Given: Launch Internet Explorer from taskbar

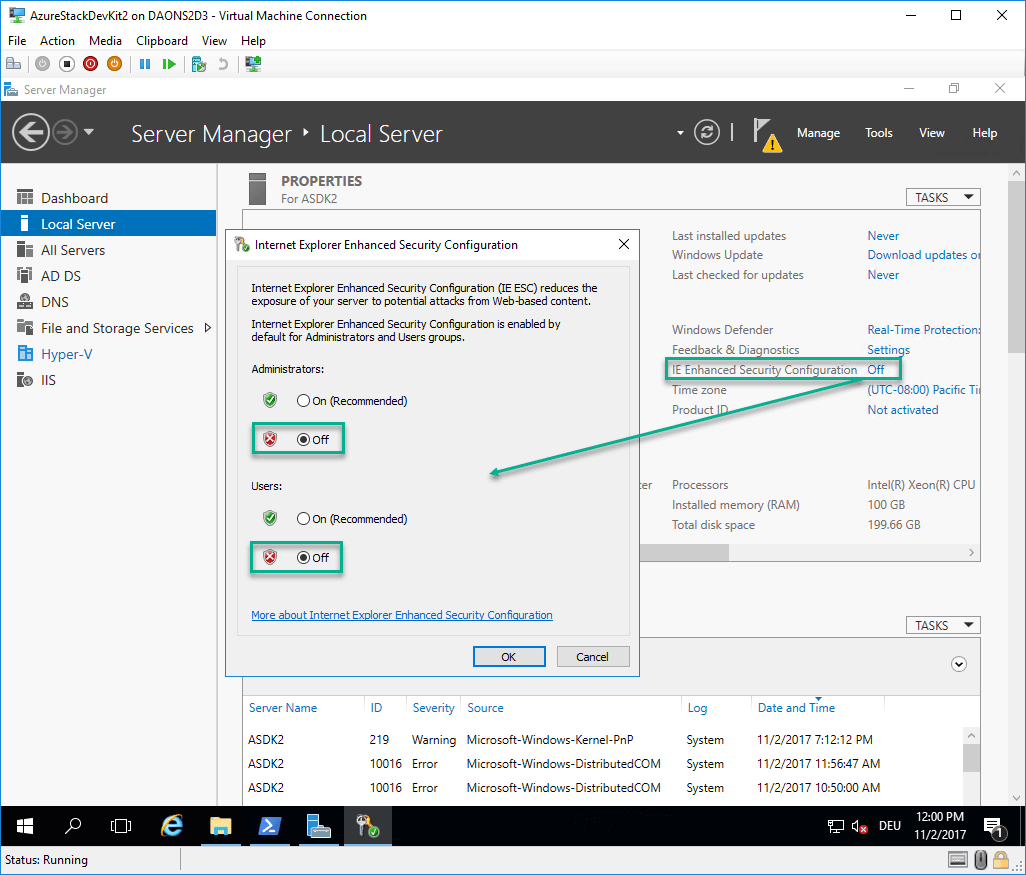Looking at the screenshot, I should point(171,826).
